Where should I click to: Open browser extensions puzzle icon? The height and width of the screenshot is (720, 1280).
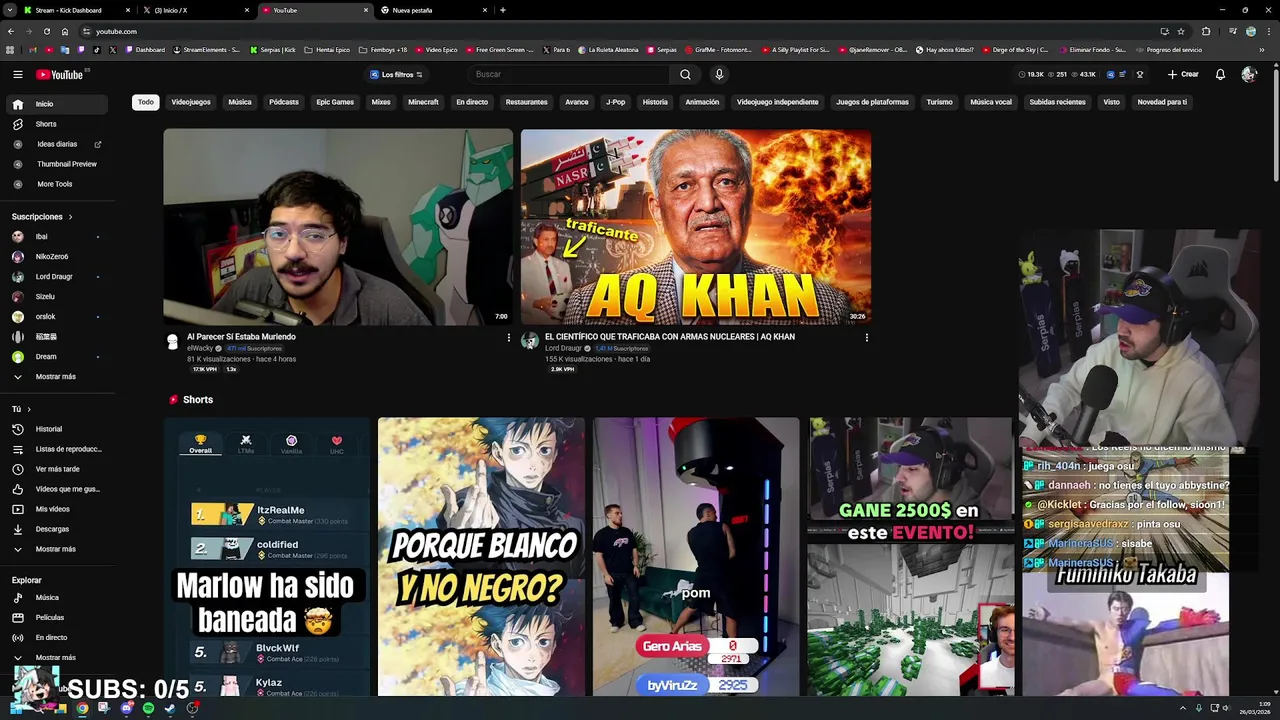pyautogui.click(x=1206, y=31)
